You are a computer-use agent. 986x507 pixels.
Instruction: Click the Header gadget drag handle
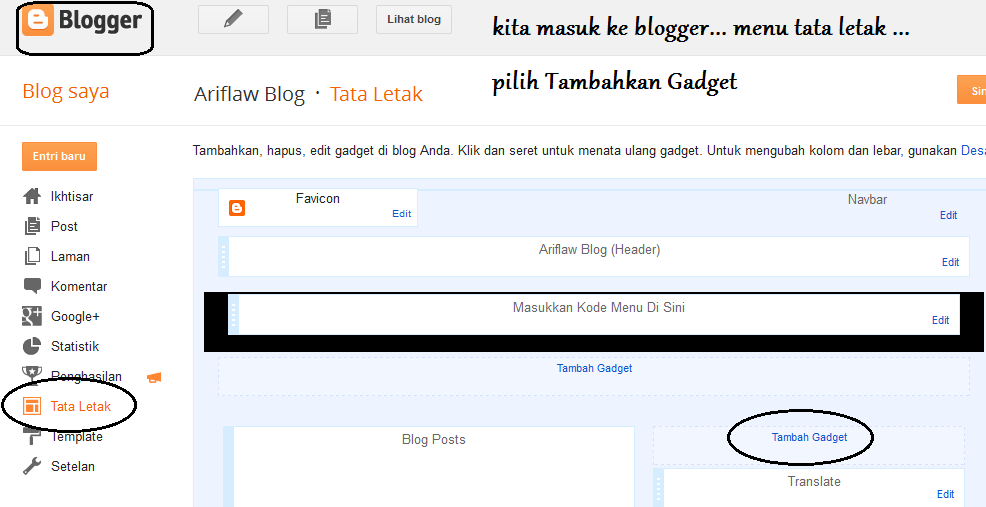[223, 257]
